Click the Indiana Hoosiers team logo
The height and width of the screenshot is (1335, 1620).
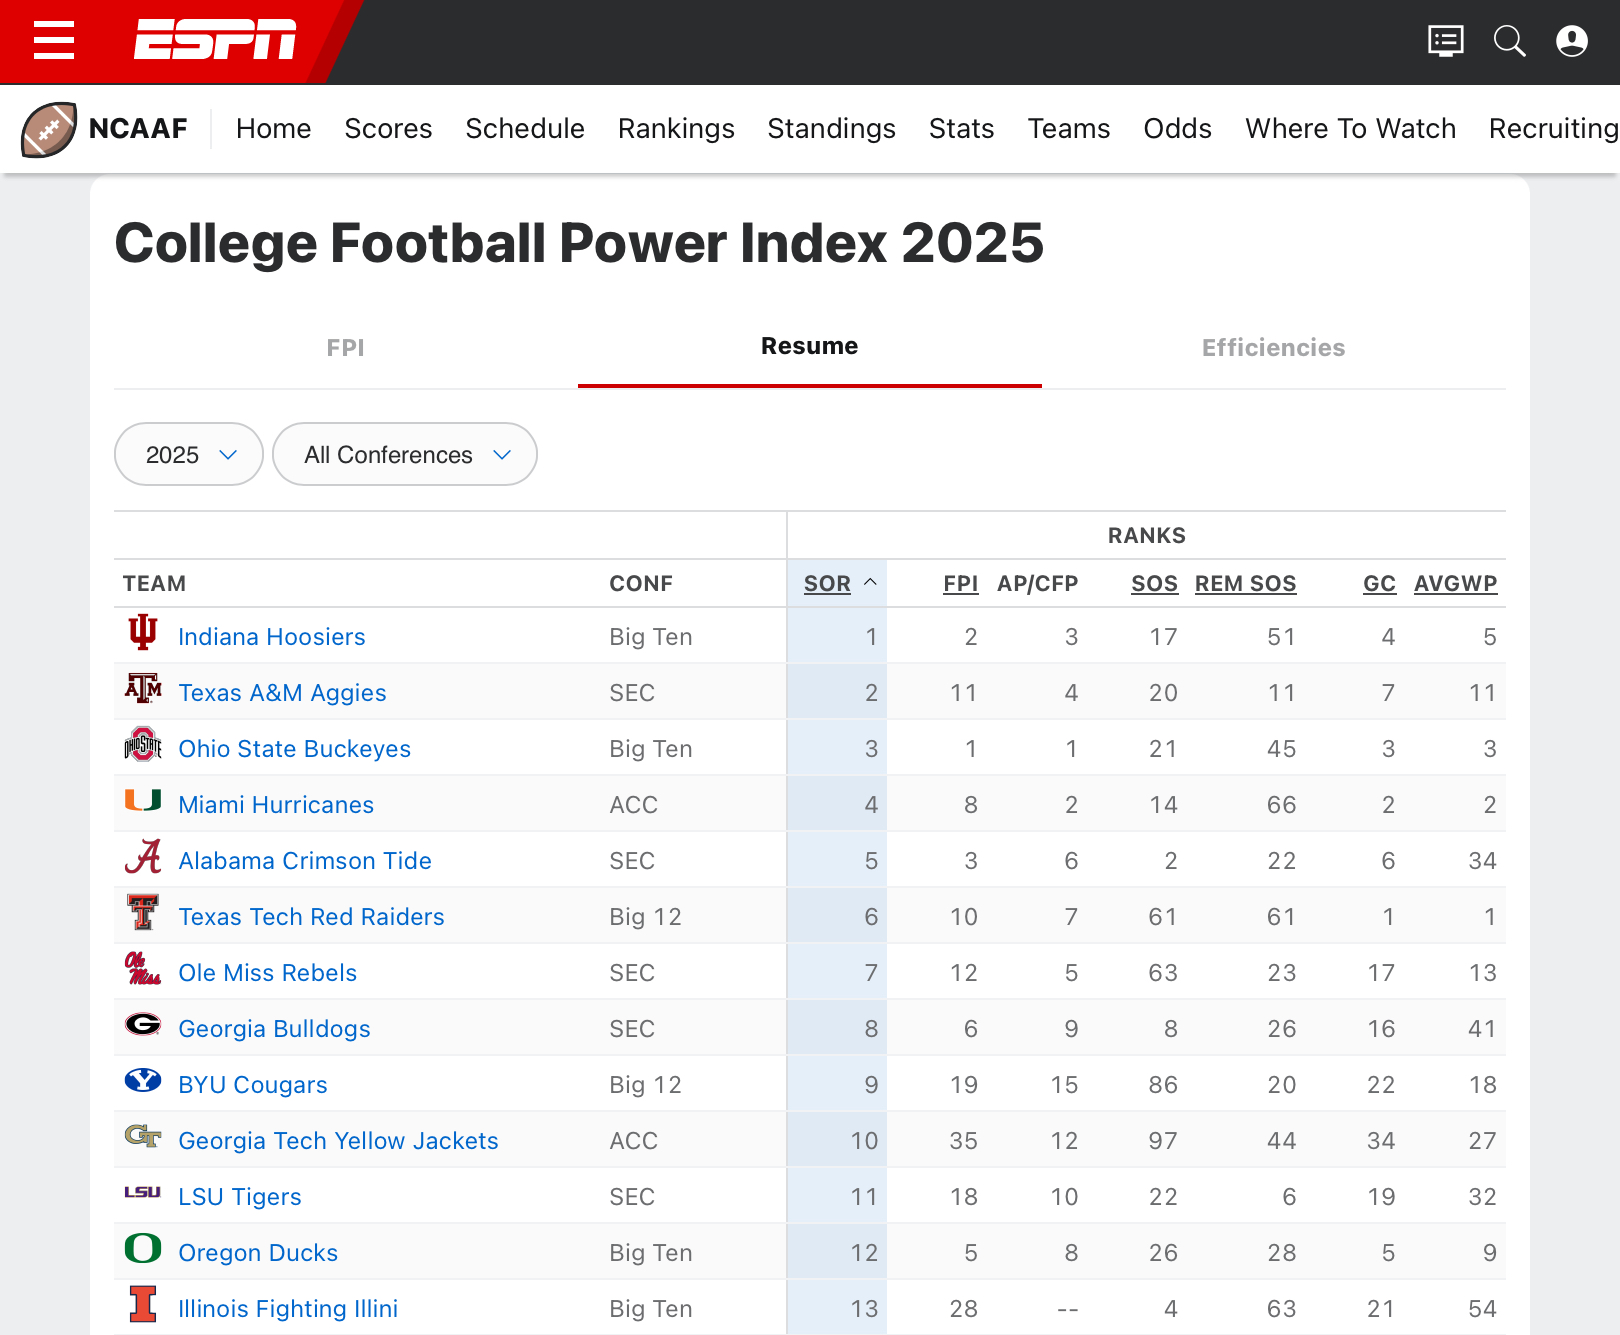pos(143,635)
